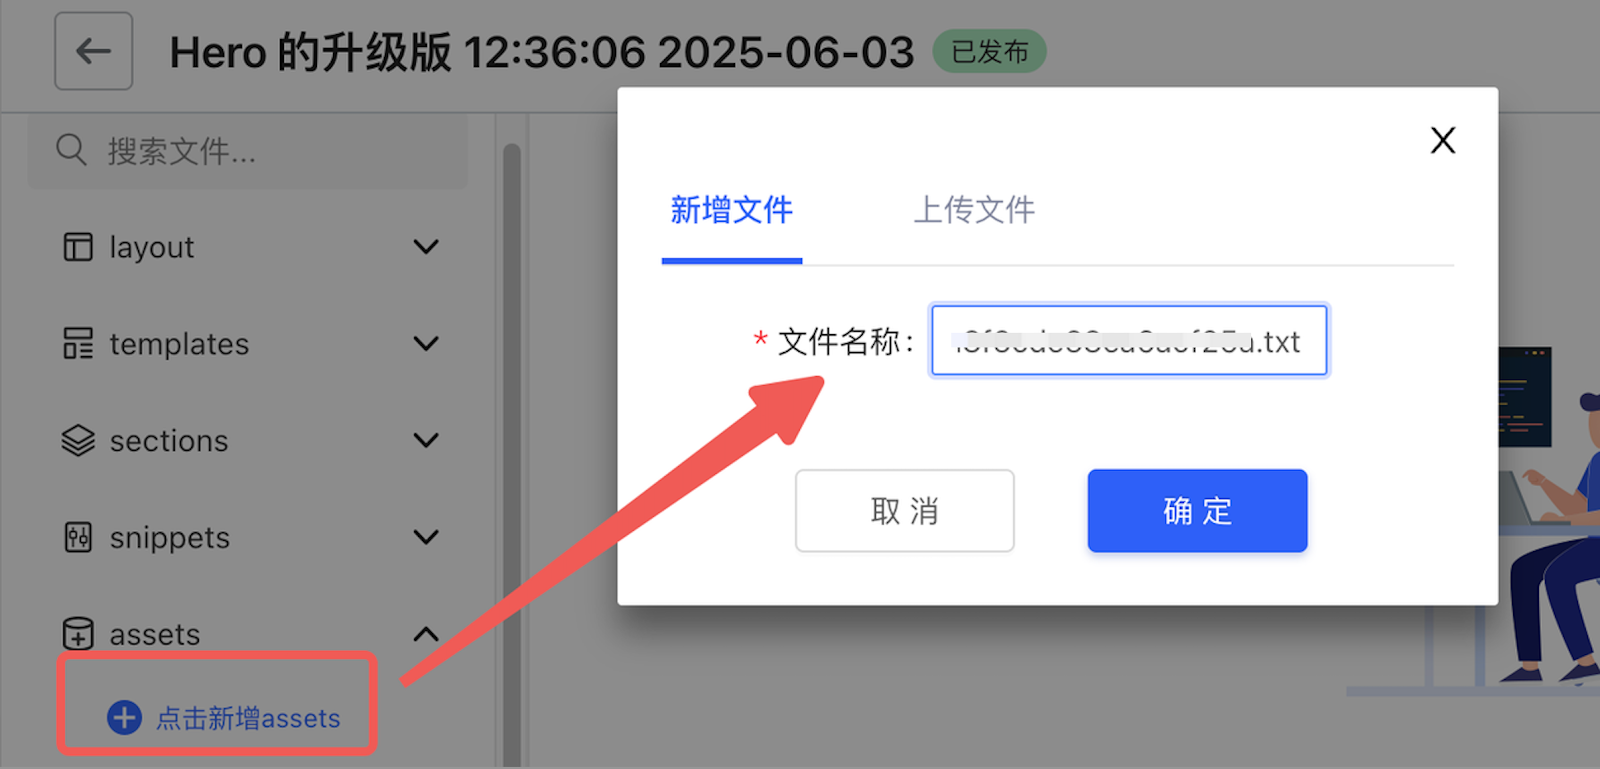Click the 取消 cancel button
The height and width of the screenshot is (769, 1600).
click(x=905, y=511)
